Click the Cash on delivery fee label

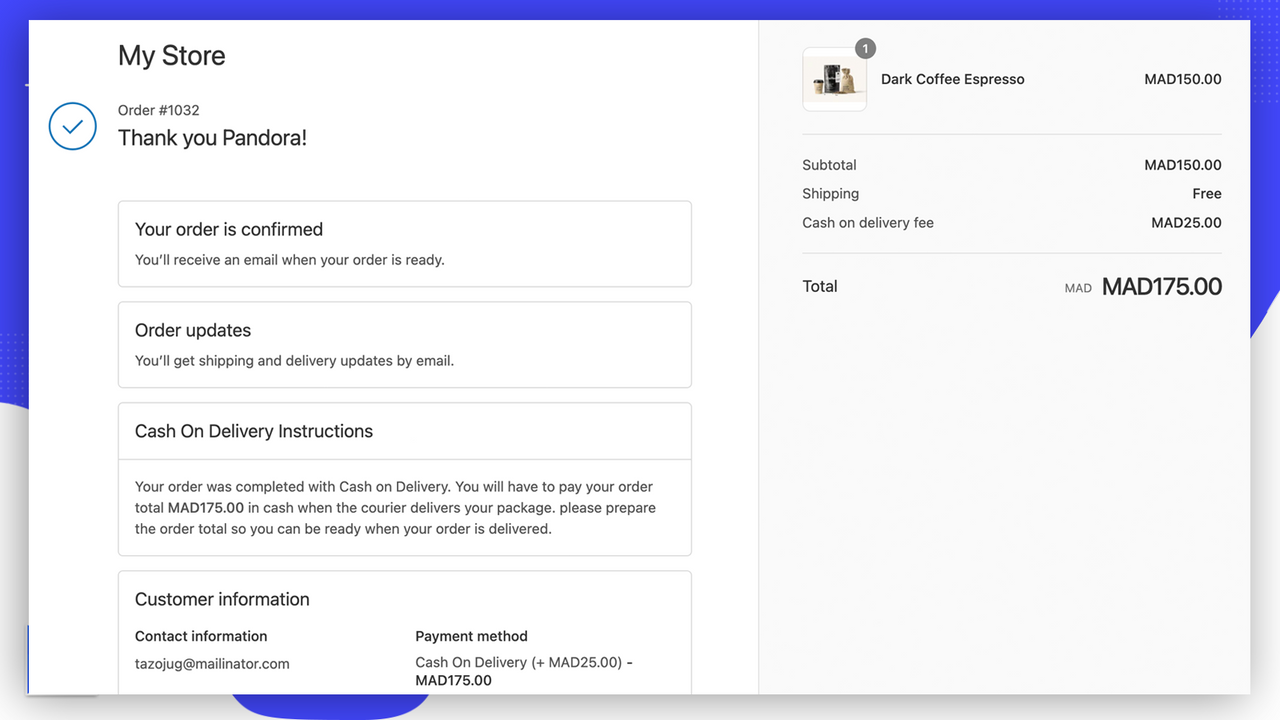(x=868, y=223)
